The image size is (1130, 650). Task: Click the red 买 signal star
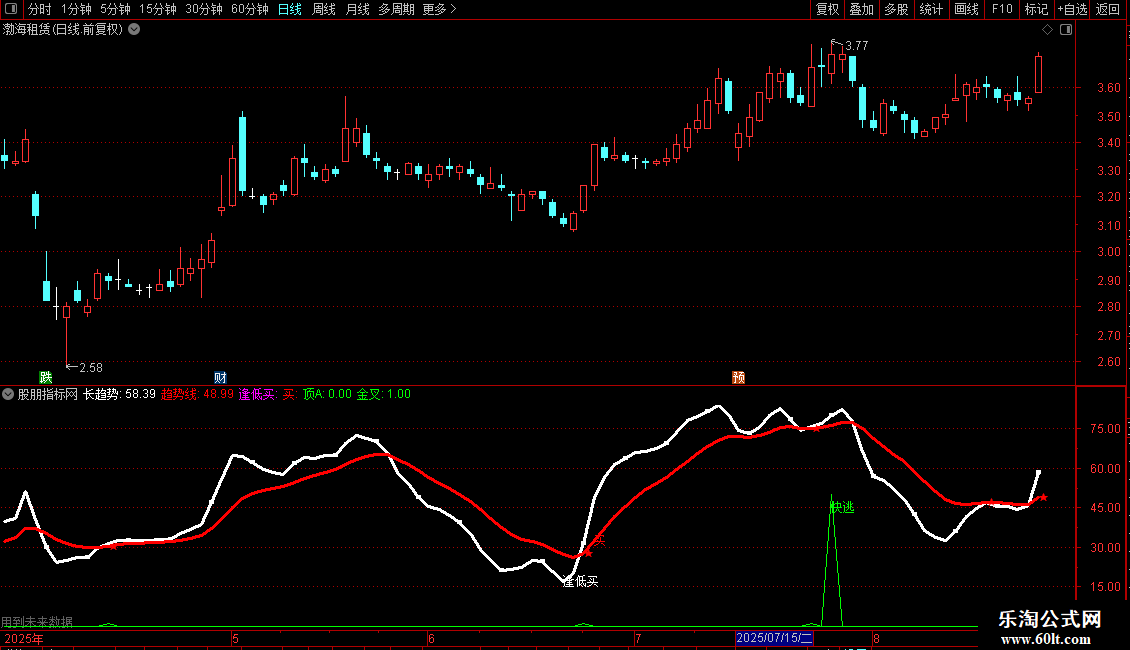pos(588,553)
